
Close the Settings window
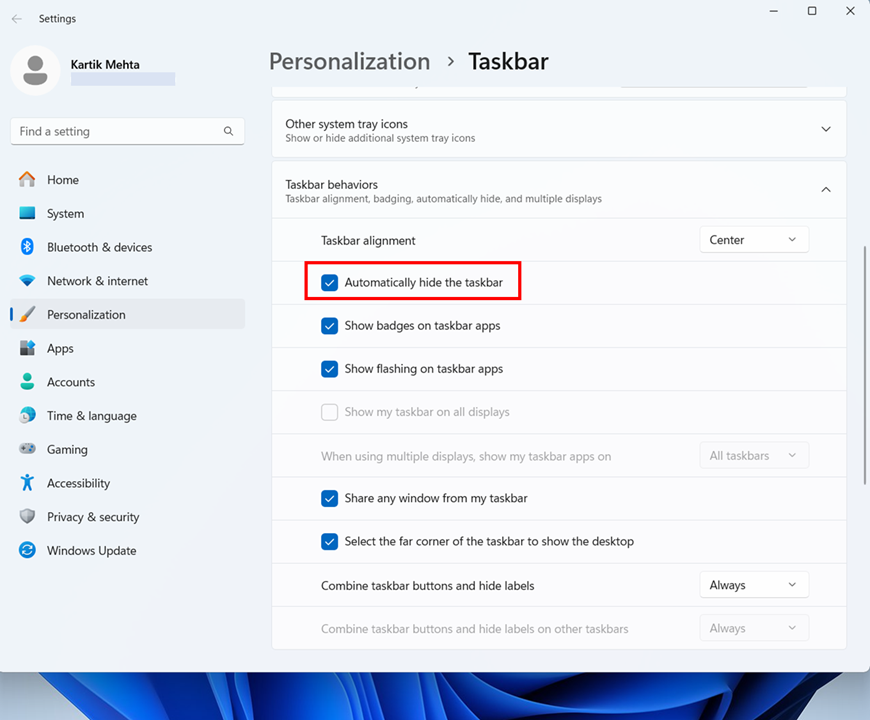850,11
